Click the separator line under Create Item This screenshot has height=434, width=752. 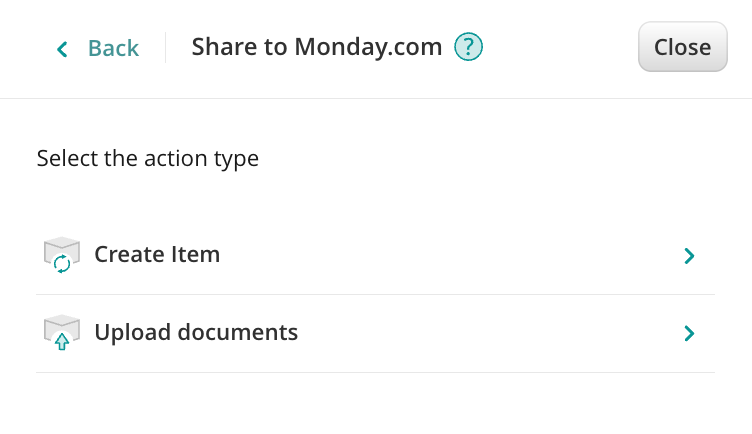click(375, 294)
